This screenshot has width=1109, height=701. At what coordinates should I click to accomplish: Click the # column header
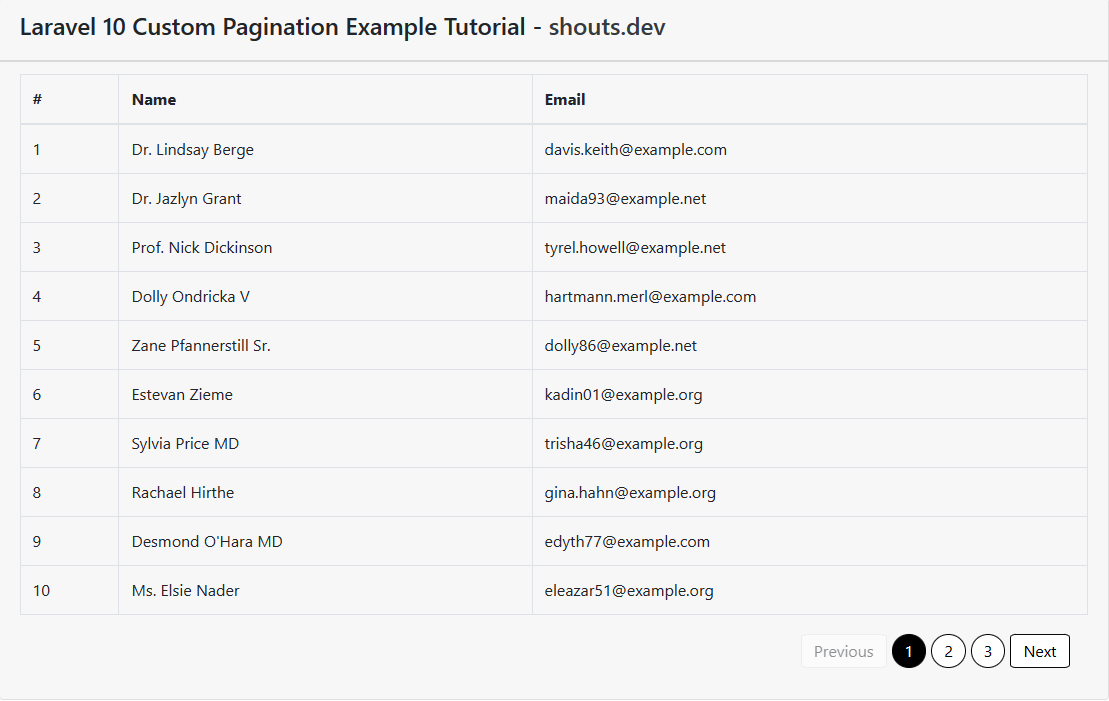click(x=37, y=100)
